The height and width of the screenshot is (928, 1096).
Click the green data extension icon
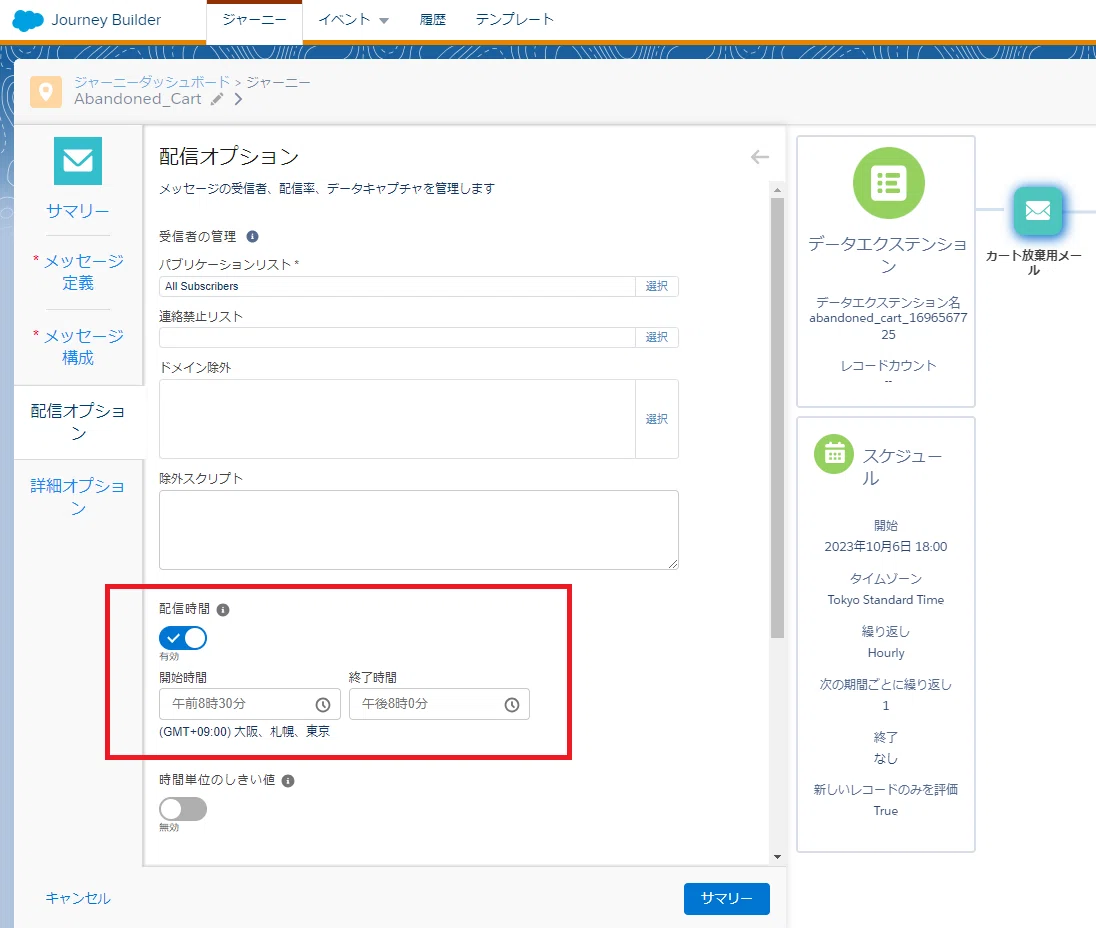click(x=888, y=183)
